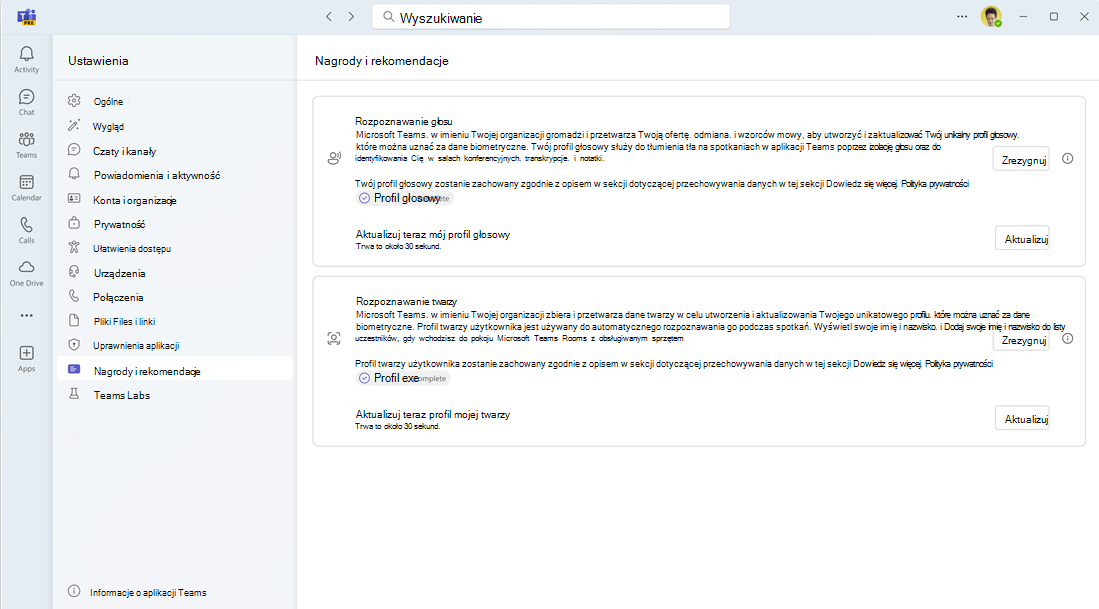Click the info icon next to voice Zrezygnuj
This screenshot has width=1099, height=609.
point(1067,159)
